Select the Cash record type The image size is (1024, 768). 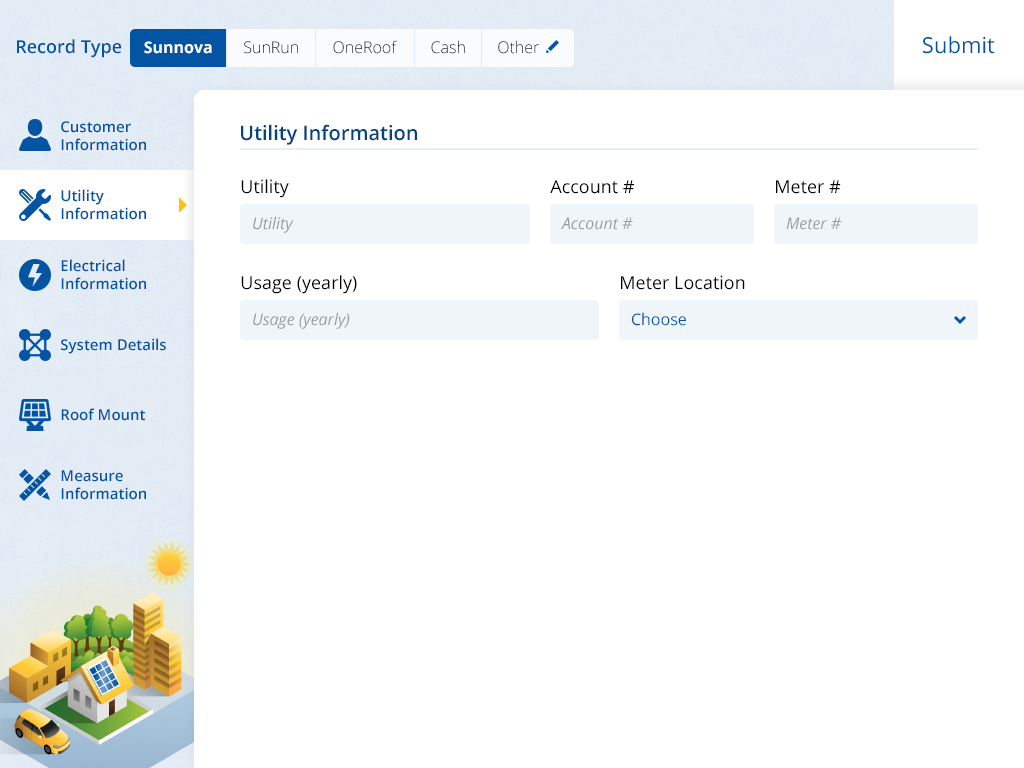tap(448, 48)
